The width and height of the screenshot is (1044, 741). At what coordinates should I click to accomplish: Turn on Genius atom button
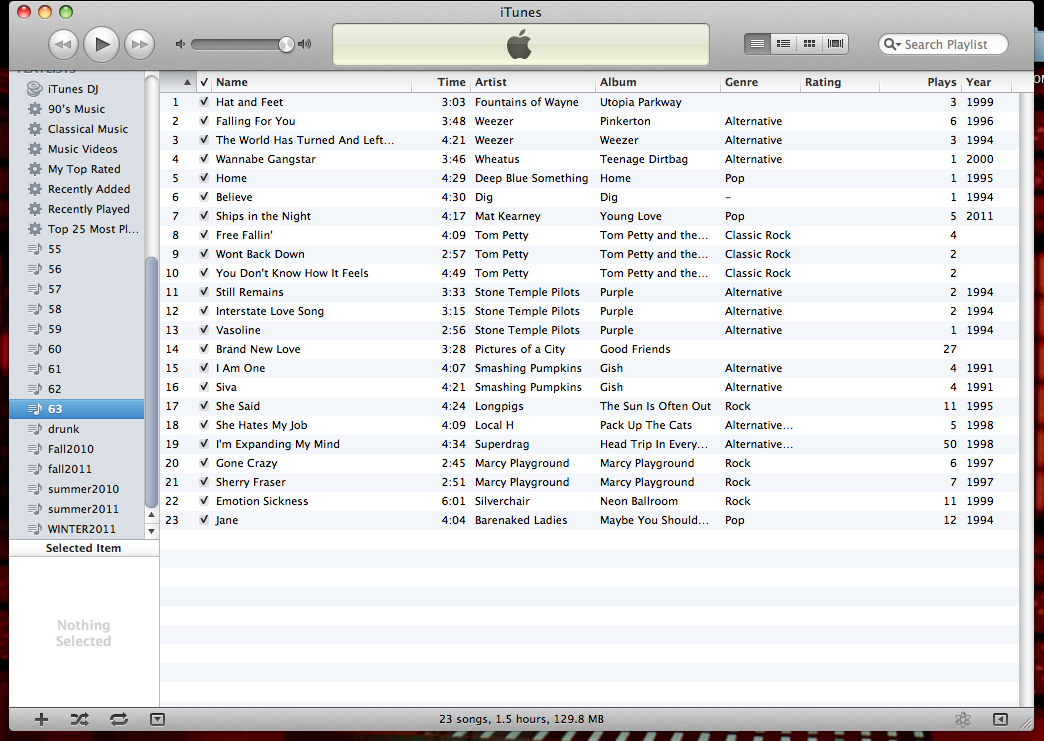(x=963, y=719)
